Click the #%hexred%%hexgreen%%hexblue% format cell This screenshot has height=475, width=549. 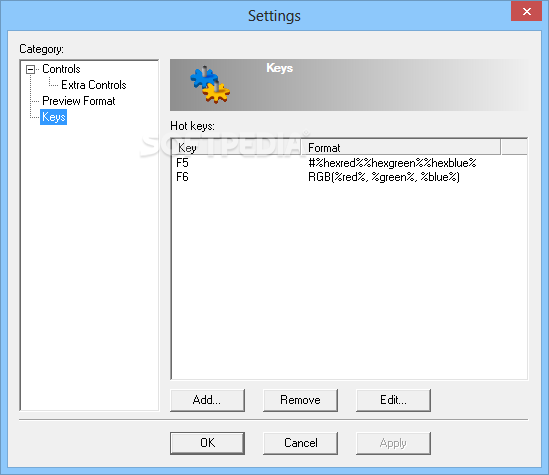point(392,163)
